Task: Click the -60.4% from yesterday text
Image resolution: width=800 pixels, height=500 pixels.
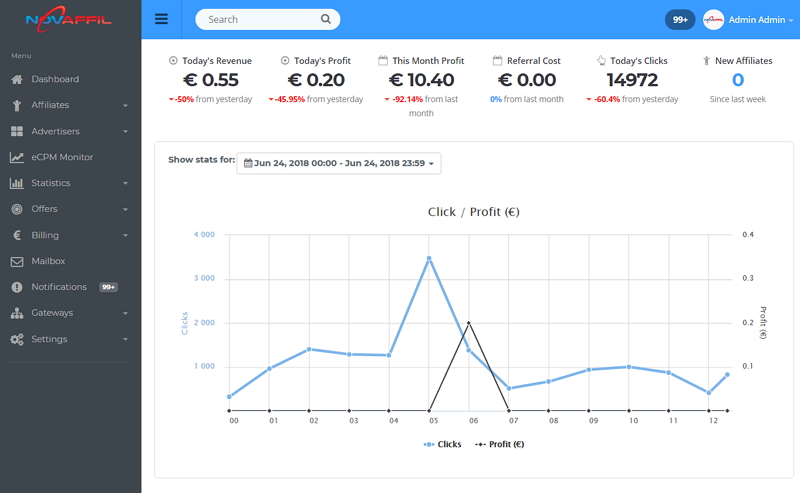Action: pyautogui.click(x=632, y=99)
